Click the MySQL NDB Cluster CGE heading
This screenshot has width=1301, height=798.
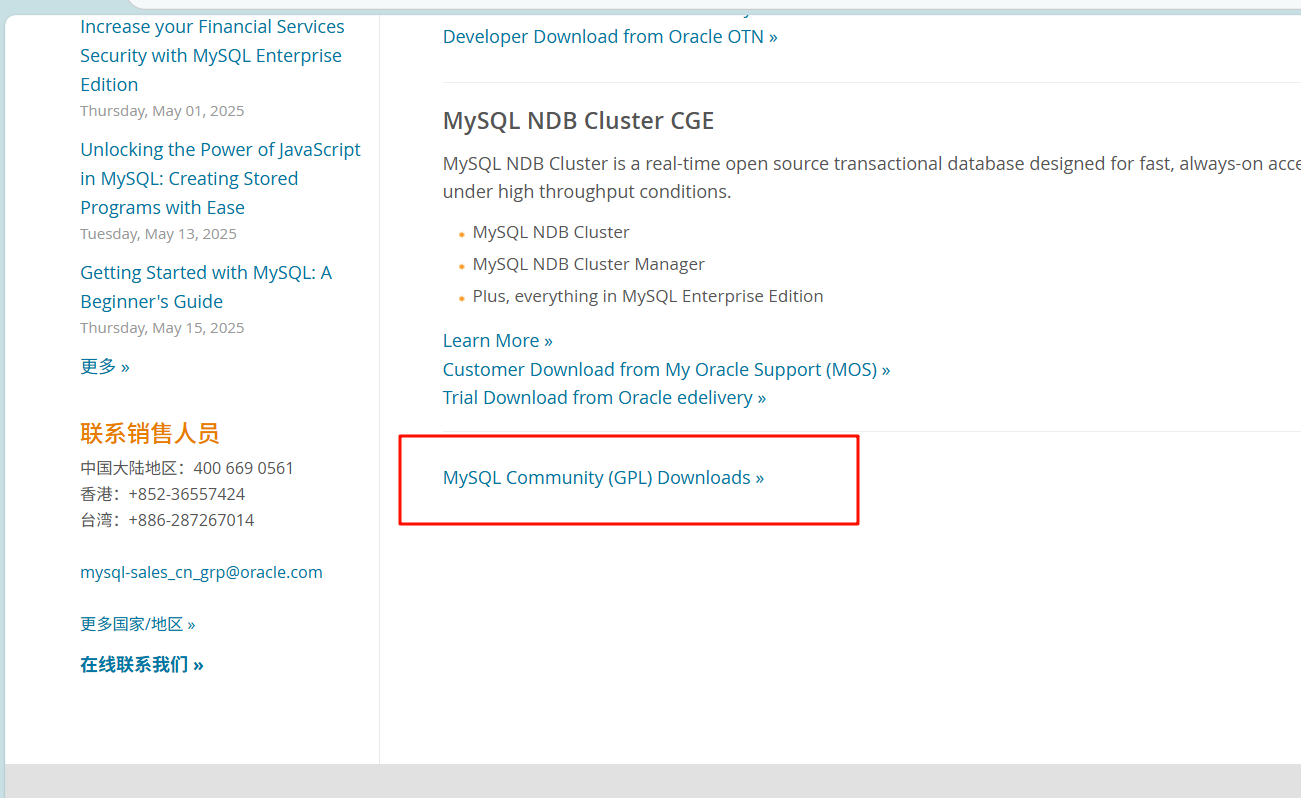(578, 121)
